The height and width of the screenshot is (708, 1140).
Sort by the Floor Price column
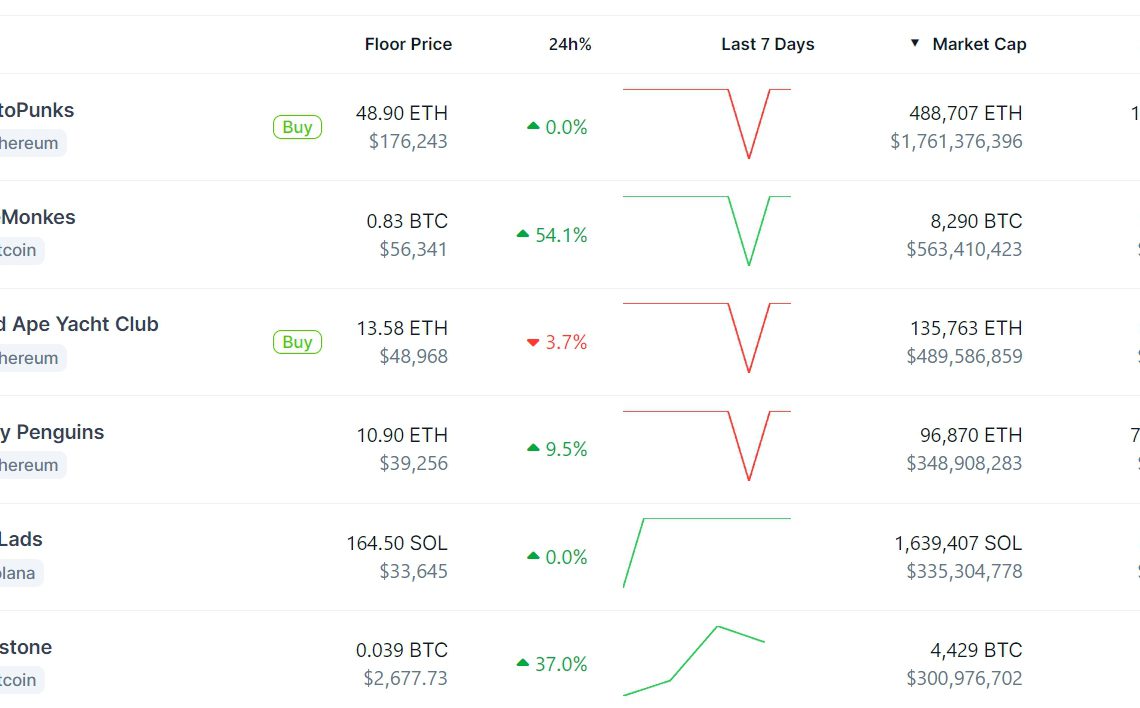pyautogui.click(x=408, y=44)
